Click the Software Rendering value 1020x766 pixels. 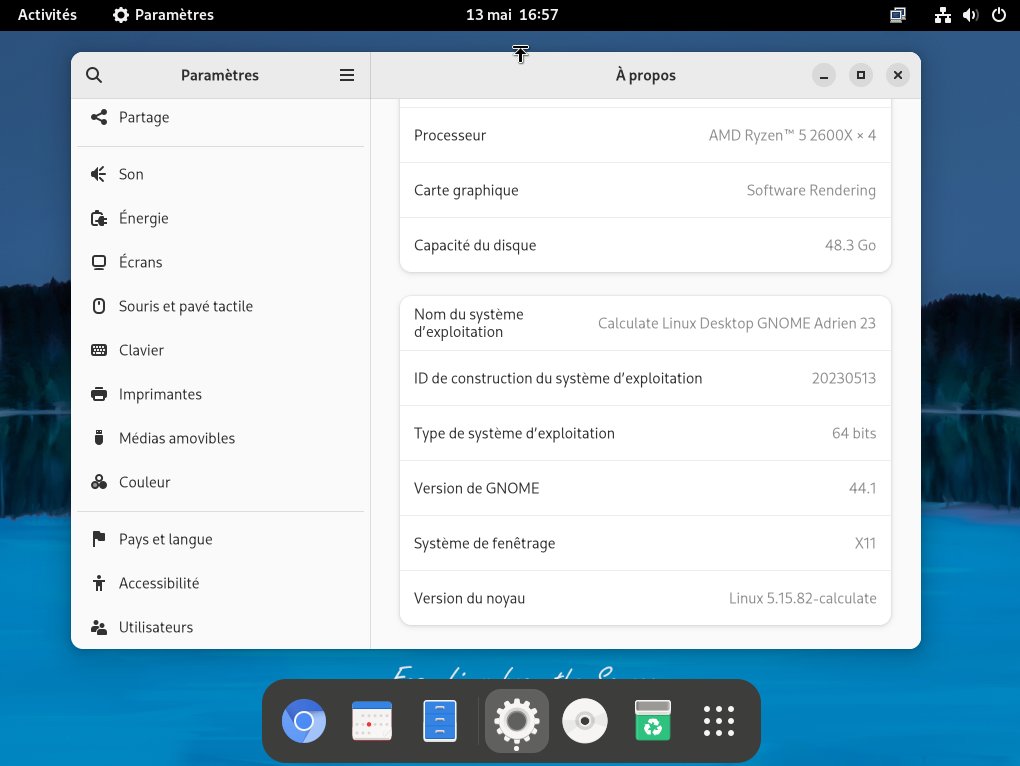click(x=811, y=191)
